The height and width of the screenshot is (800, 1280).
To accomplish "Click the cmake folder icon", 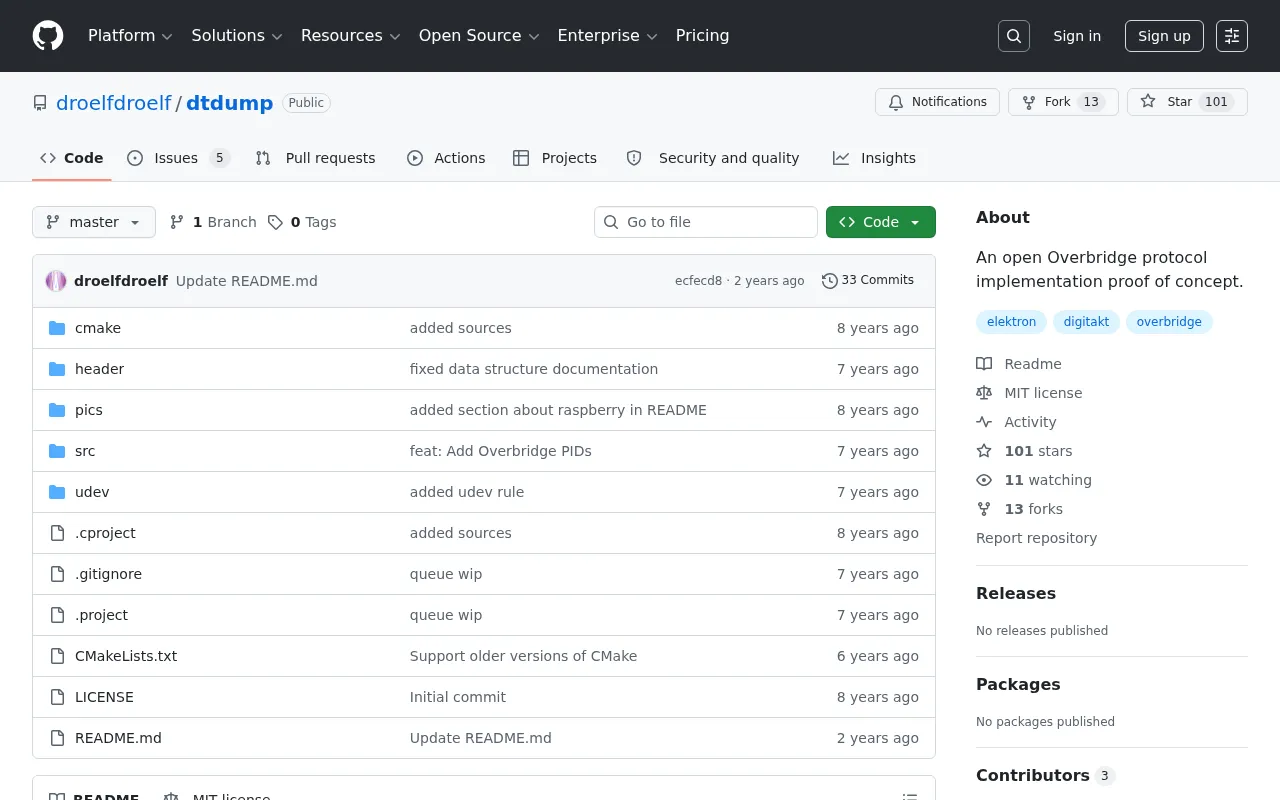I will [x=57, y=328].
